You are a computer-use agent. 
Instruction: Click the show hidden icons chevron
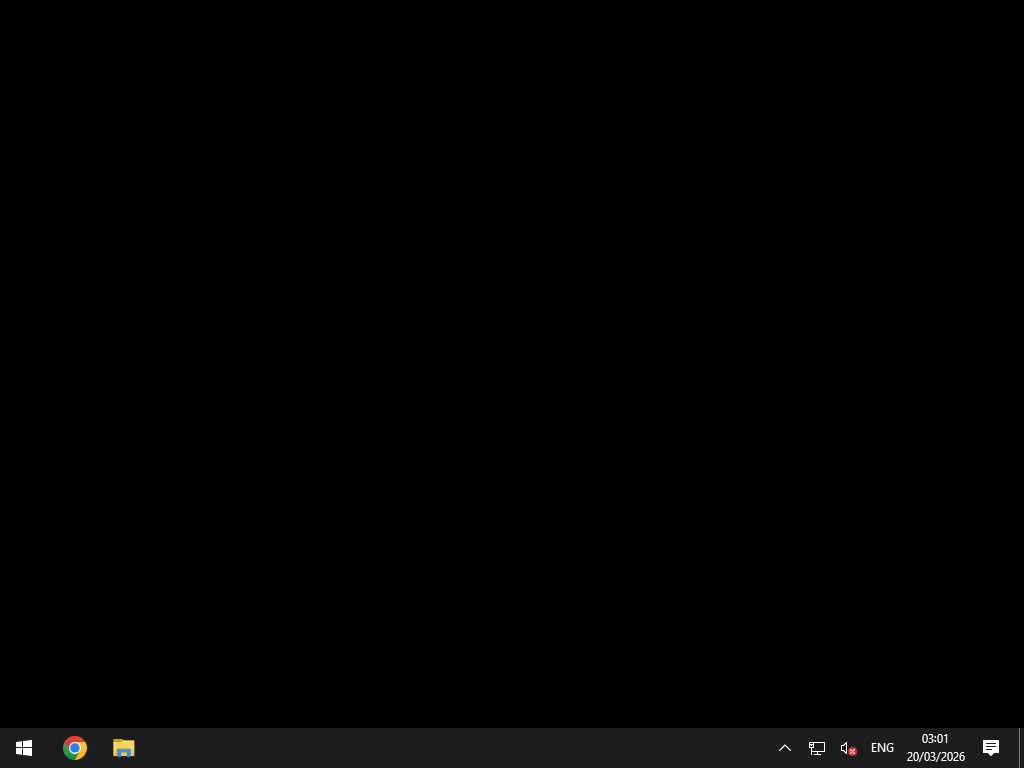pyautogui.click(x=784, y=747)
